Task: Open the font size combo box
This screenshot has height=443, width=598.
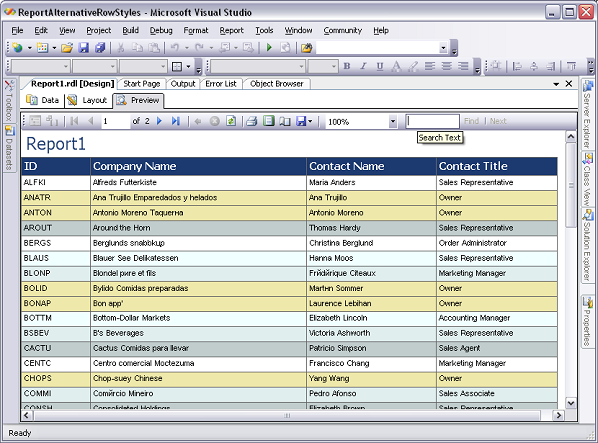Action: (323, 66)
